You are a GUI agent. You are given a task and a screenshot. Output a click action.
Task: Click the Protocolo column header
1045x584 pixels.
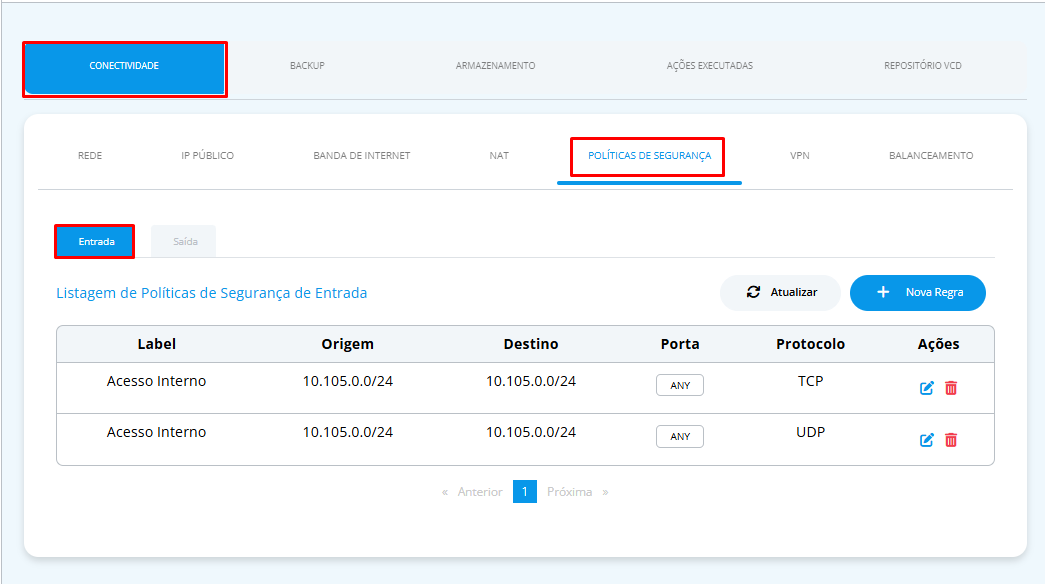[x=810, y=344]
